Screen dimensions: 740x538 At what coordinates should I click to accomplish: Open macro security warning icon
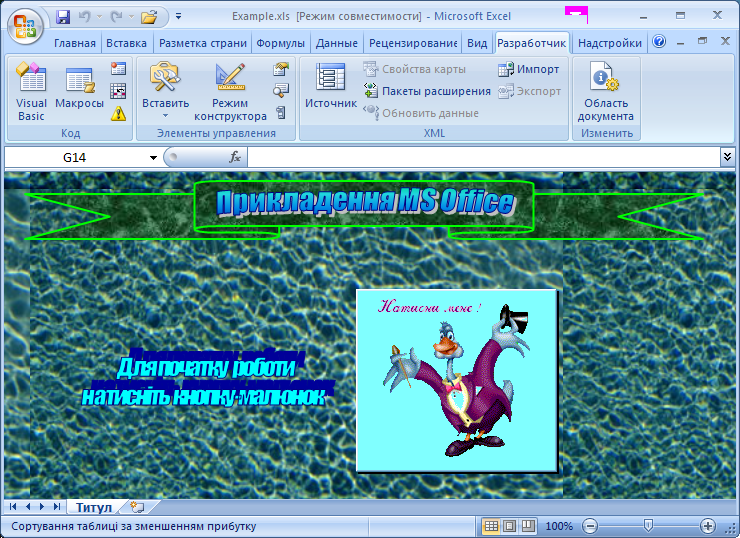pyautogui.click(x=118, y=113)
